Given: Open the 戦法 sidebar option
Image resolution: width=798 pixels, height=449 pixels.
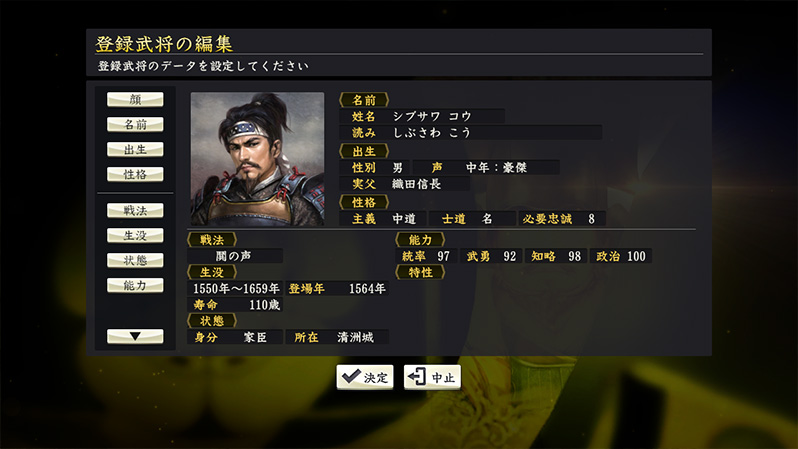Looking at the screenshot, I should pos(135,210).
